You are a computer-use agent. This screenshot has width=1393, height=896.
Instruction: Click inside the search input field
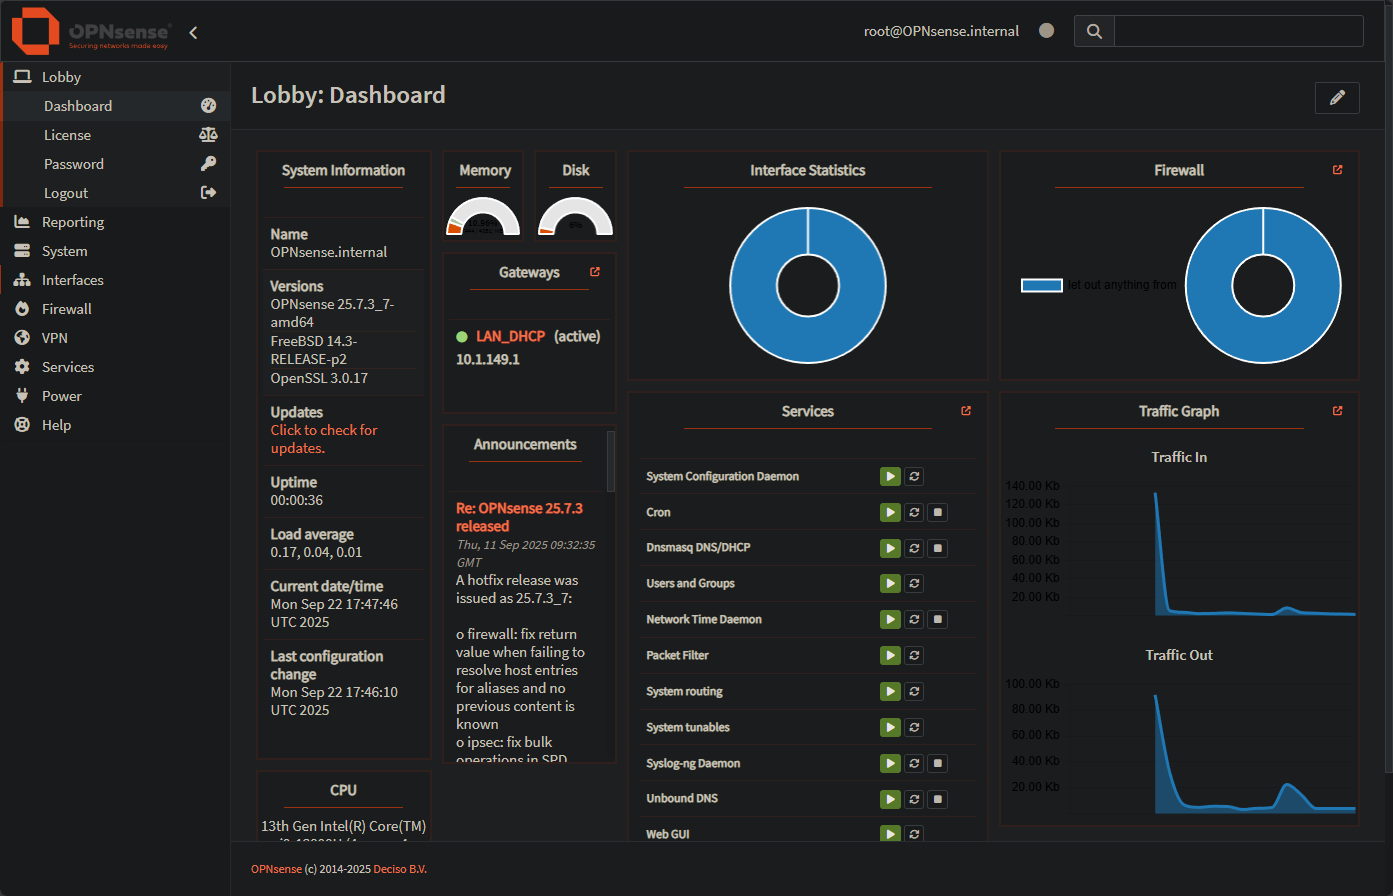[1240, 31]
